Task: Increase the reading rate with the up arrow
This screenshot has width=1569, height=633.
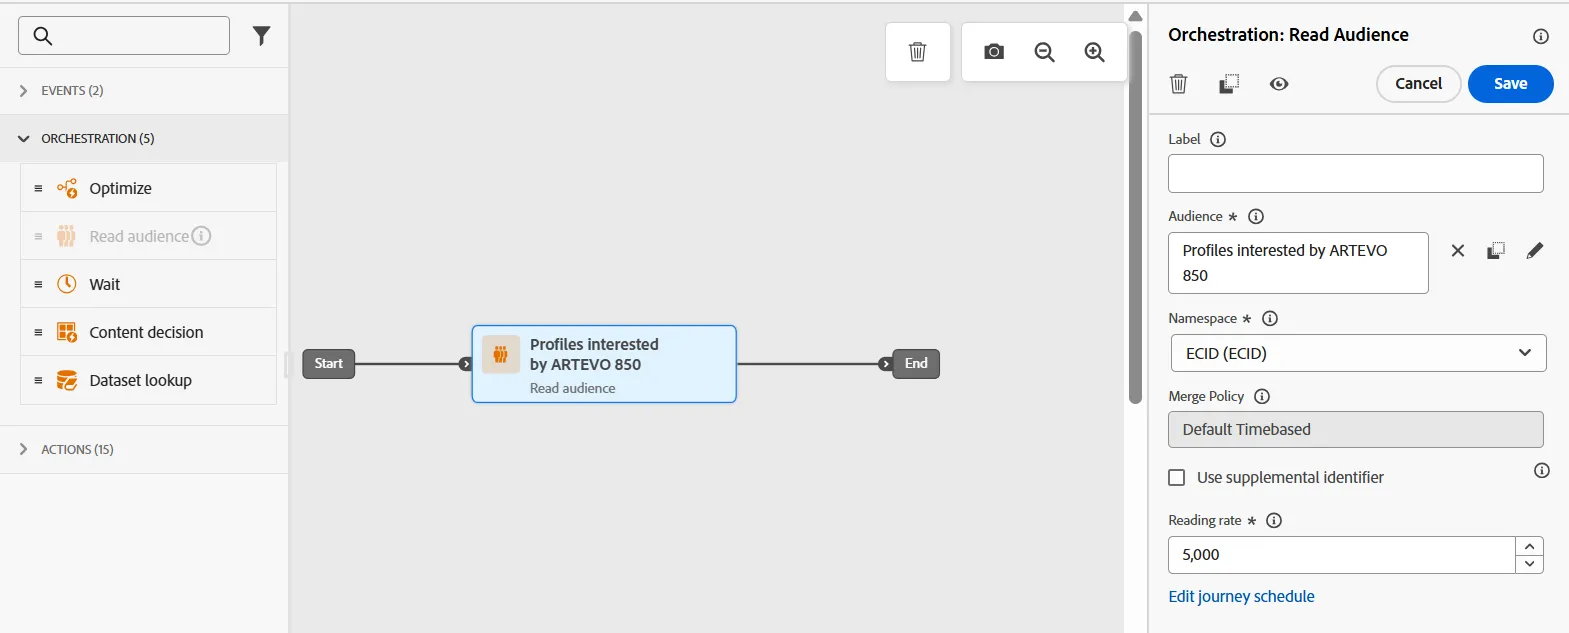Action: (1530, 546)
